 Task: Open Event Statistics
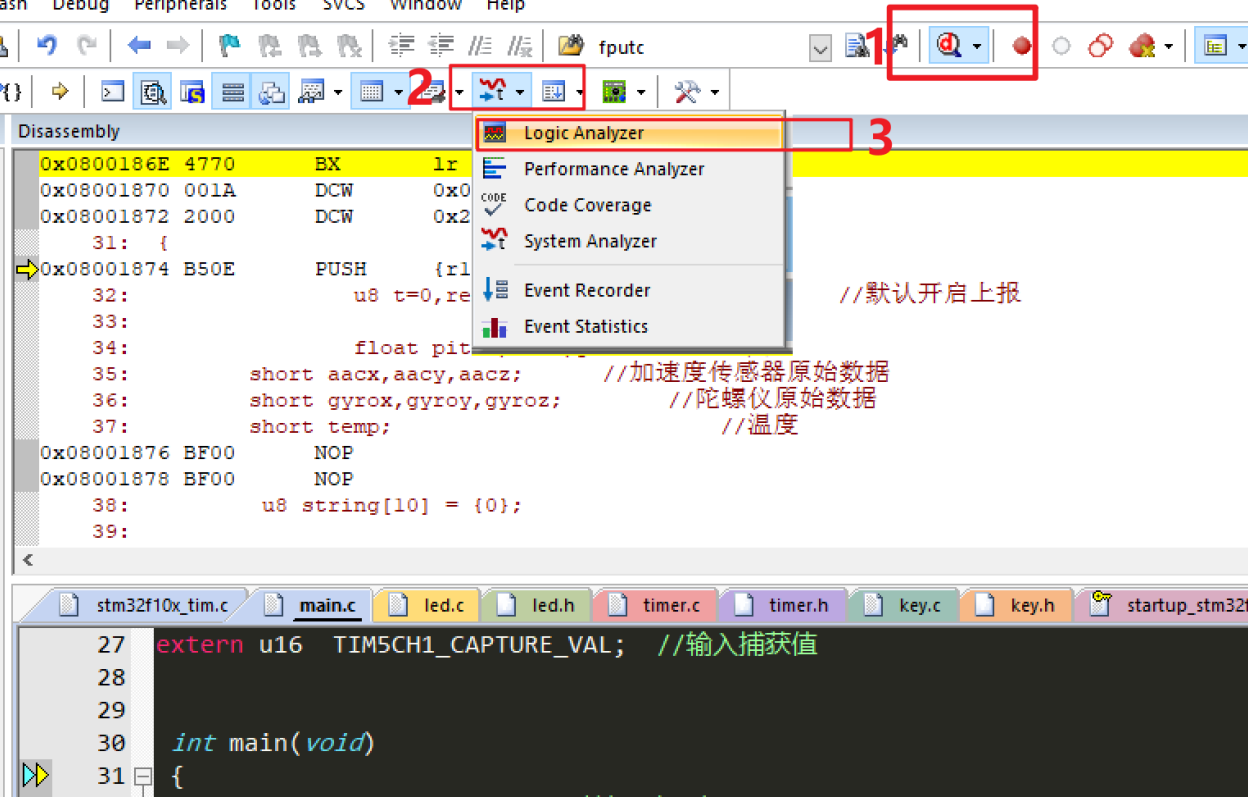(629, 326)
